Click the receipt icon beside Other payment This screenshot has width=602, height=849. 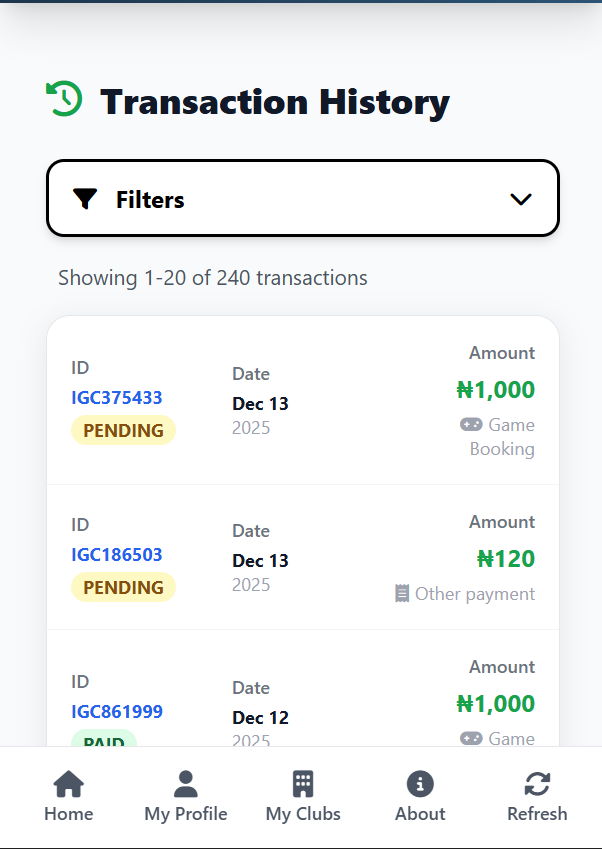(x=402, y=594)
